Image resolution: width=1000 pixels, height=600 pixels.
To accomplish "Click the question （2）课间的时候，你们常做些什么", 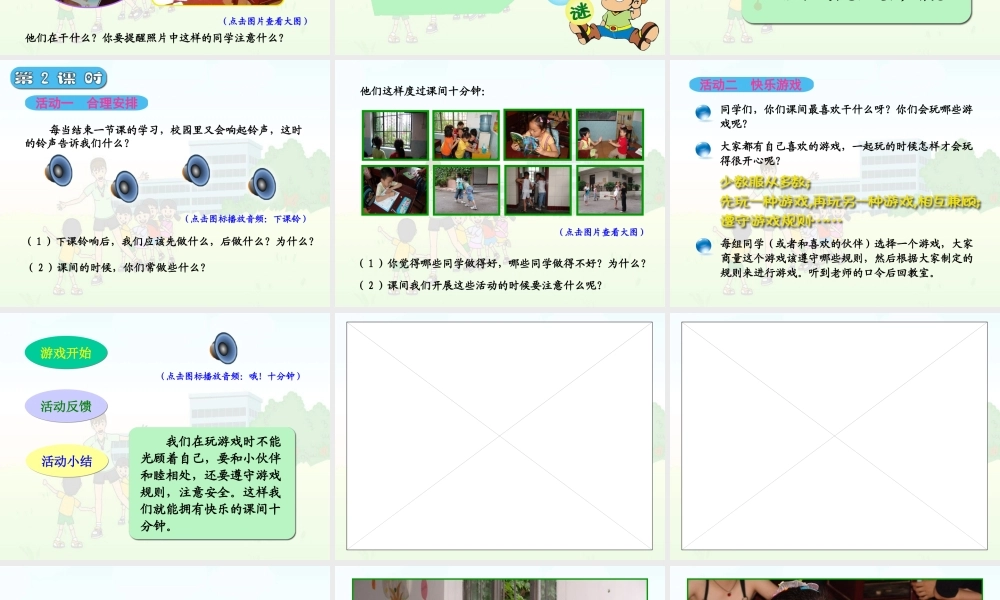I will click(116, 267).
